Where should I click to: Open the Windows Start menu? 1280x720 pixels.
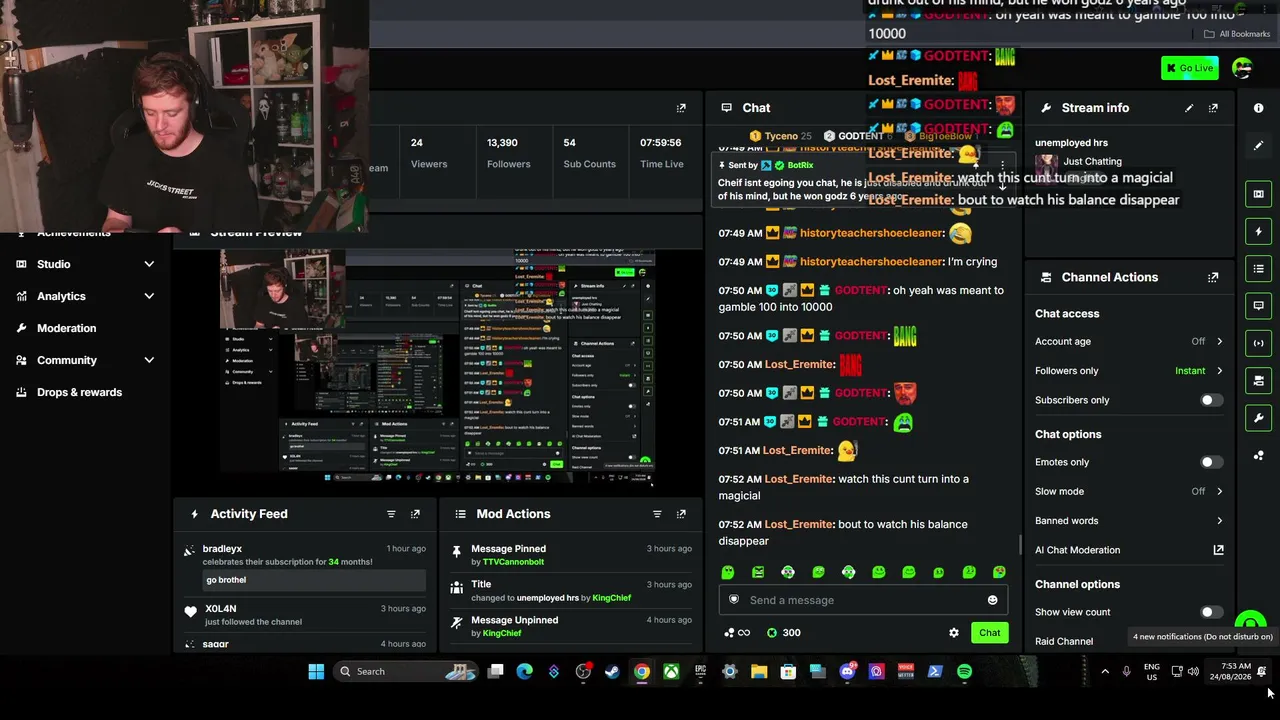316,672
